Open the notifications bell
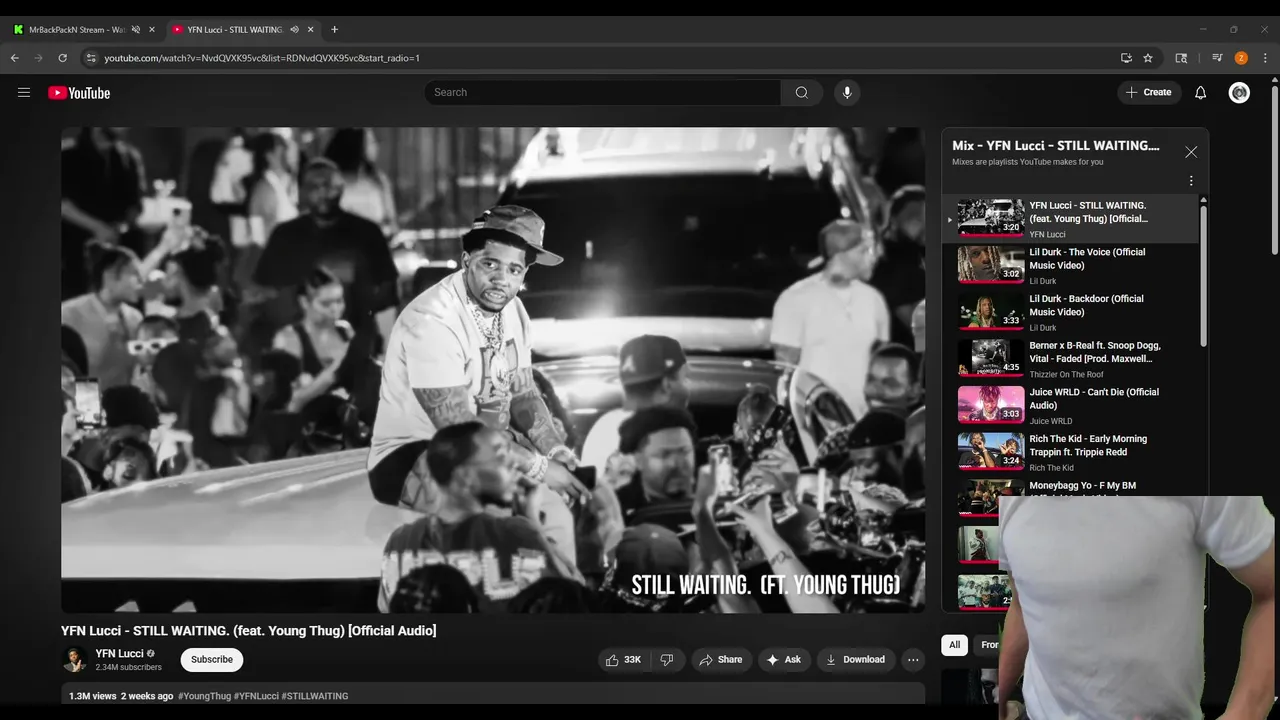This screenshot has height=720, width=1280. (1200, 92)
